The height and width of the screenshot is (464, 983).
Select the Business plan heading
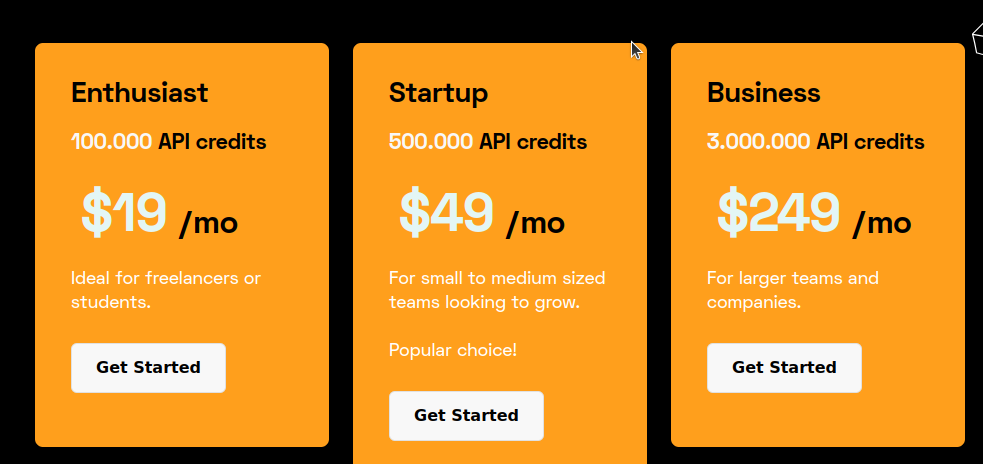coord(763,93)
